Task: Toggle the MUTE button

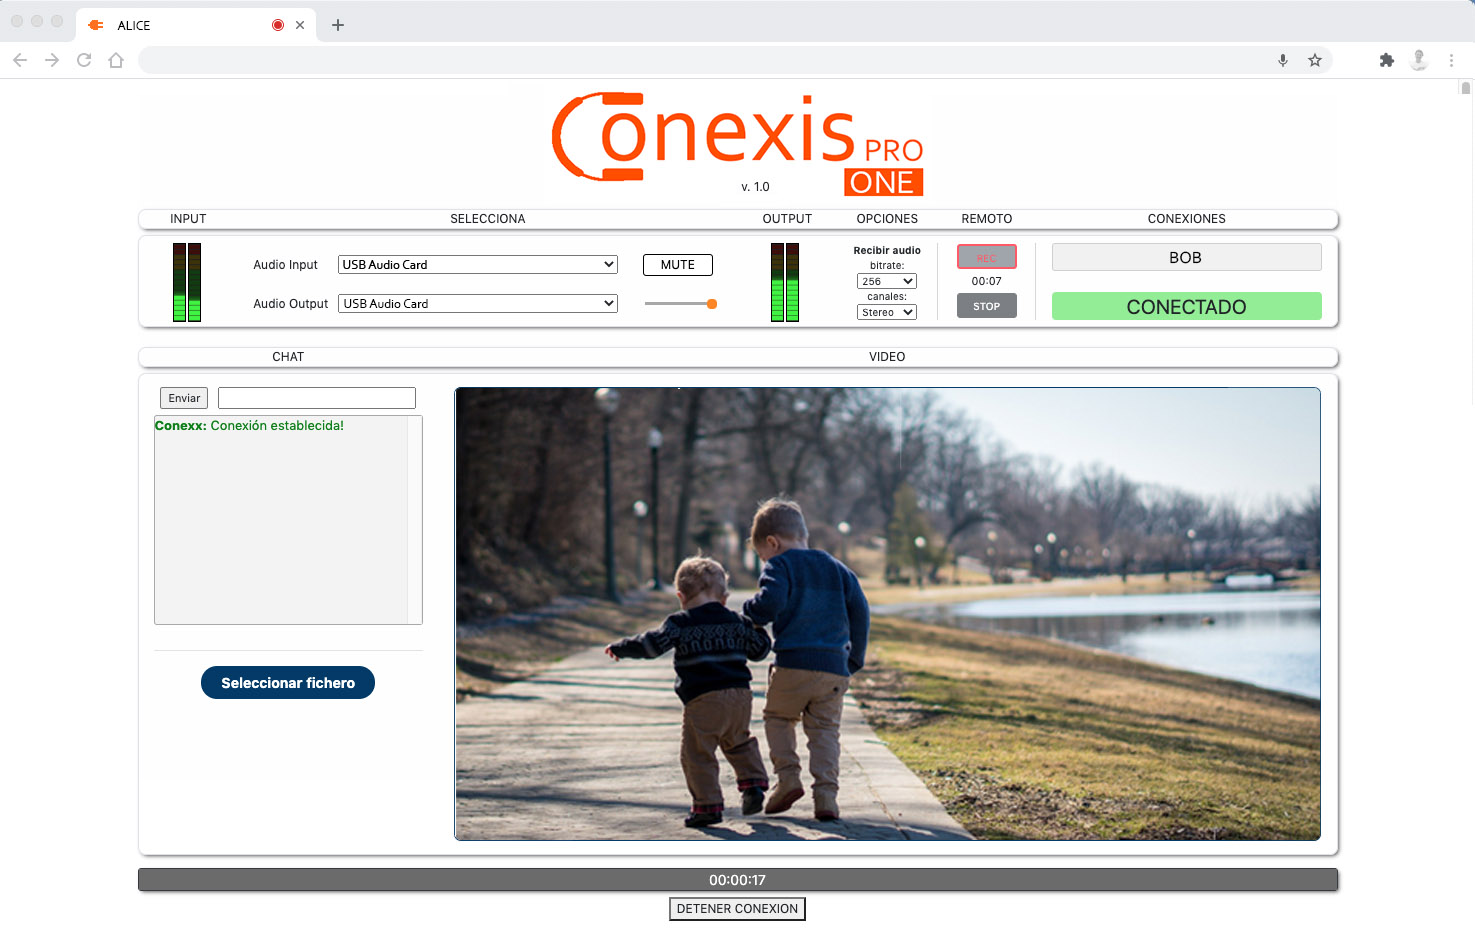Action: 677,265
